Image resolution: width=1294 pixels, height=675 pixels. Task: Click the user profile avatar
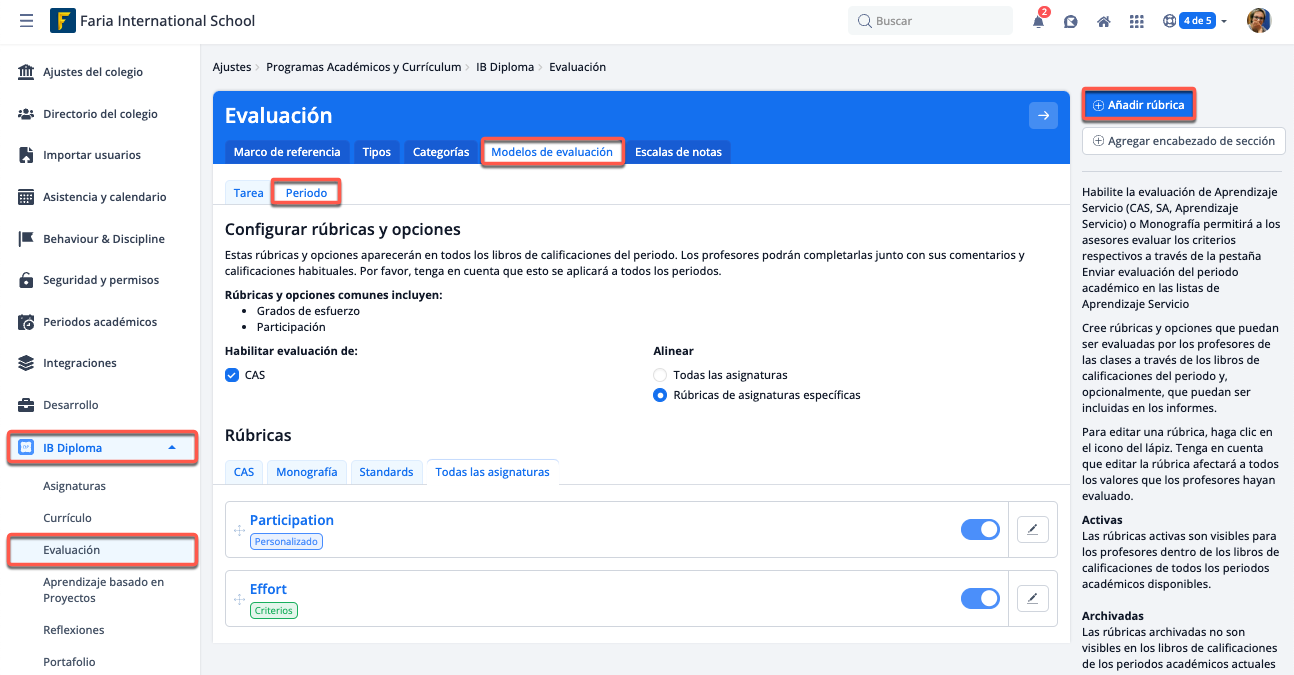1259,21
